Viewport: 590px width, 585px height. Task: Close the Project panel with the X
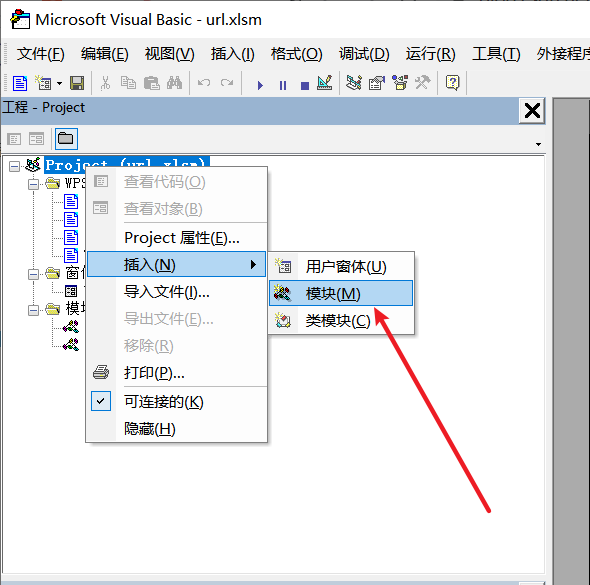[x=532, y=111]
